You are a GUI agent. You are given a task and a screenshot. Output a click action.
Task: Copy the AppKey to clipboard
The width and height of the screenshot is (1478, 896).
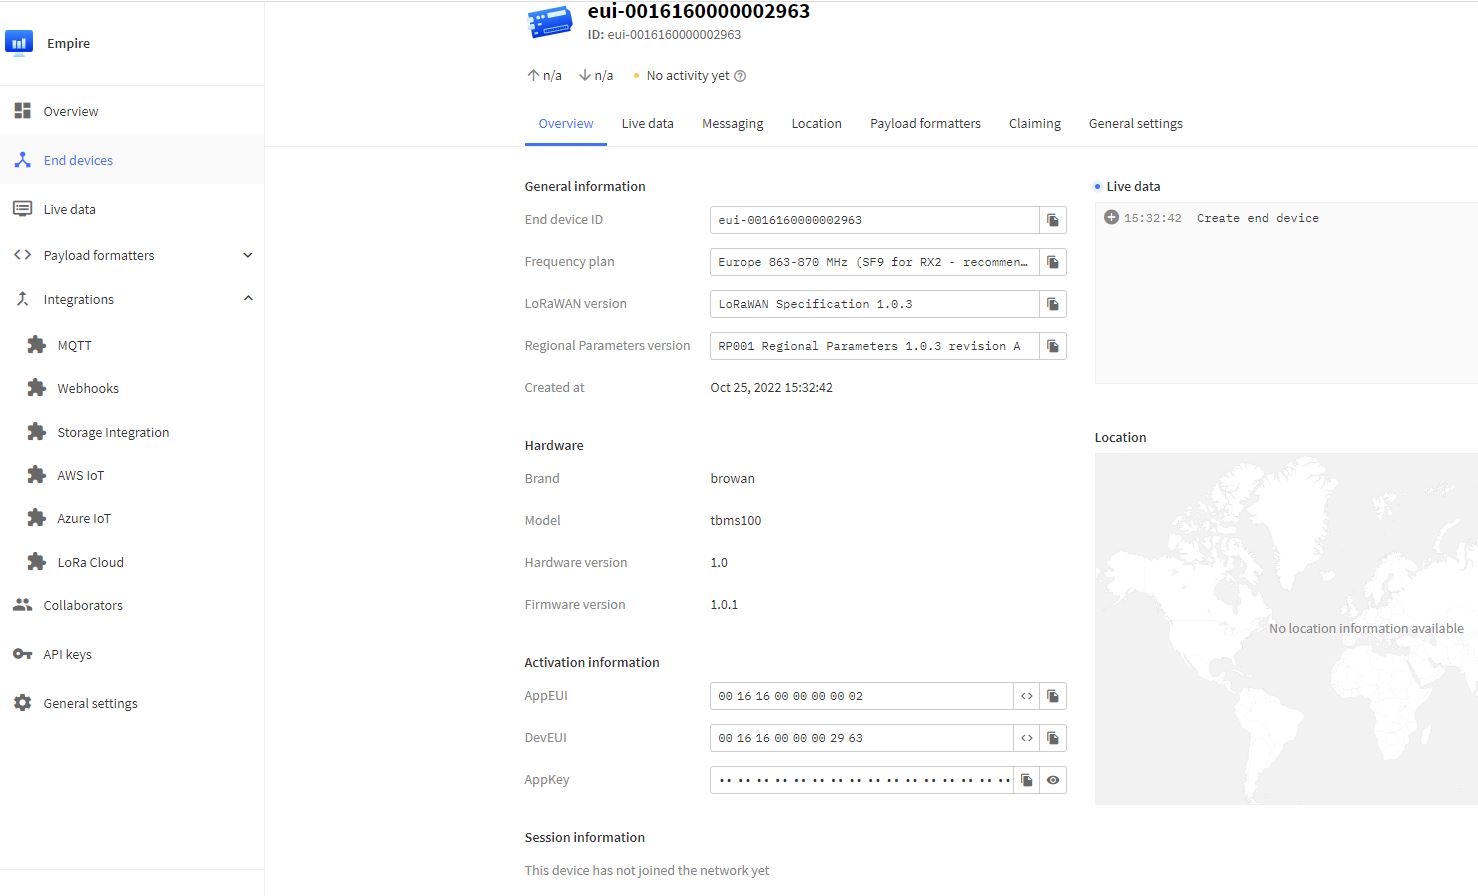click(1026, 780)
